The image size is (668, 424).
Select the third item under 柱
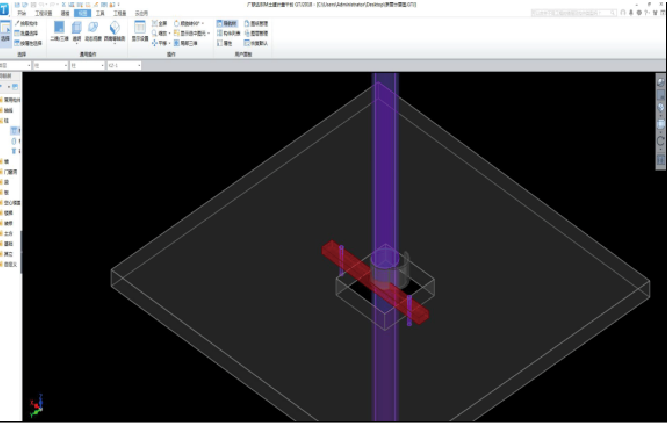pyautogui.click(x=15, y=151)
